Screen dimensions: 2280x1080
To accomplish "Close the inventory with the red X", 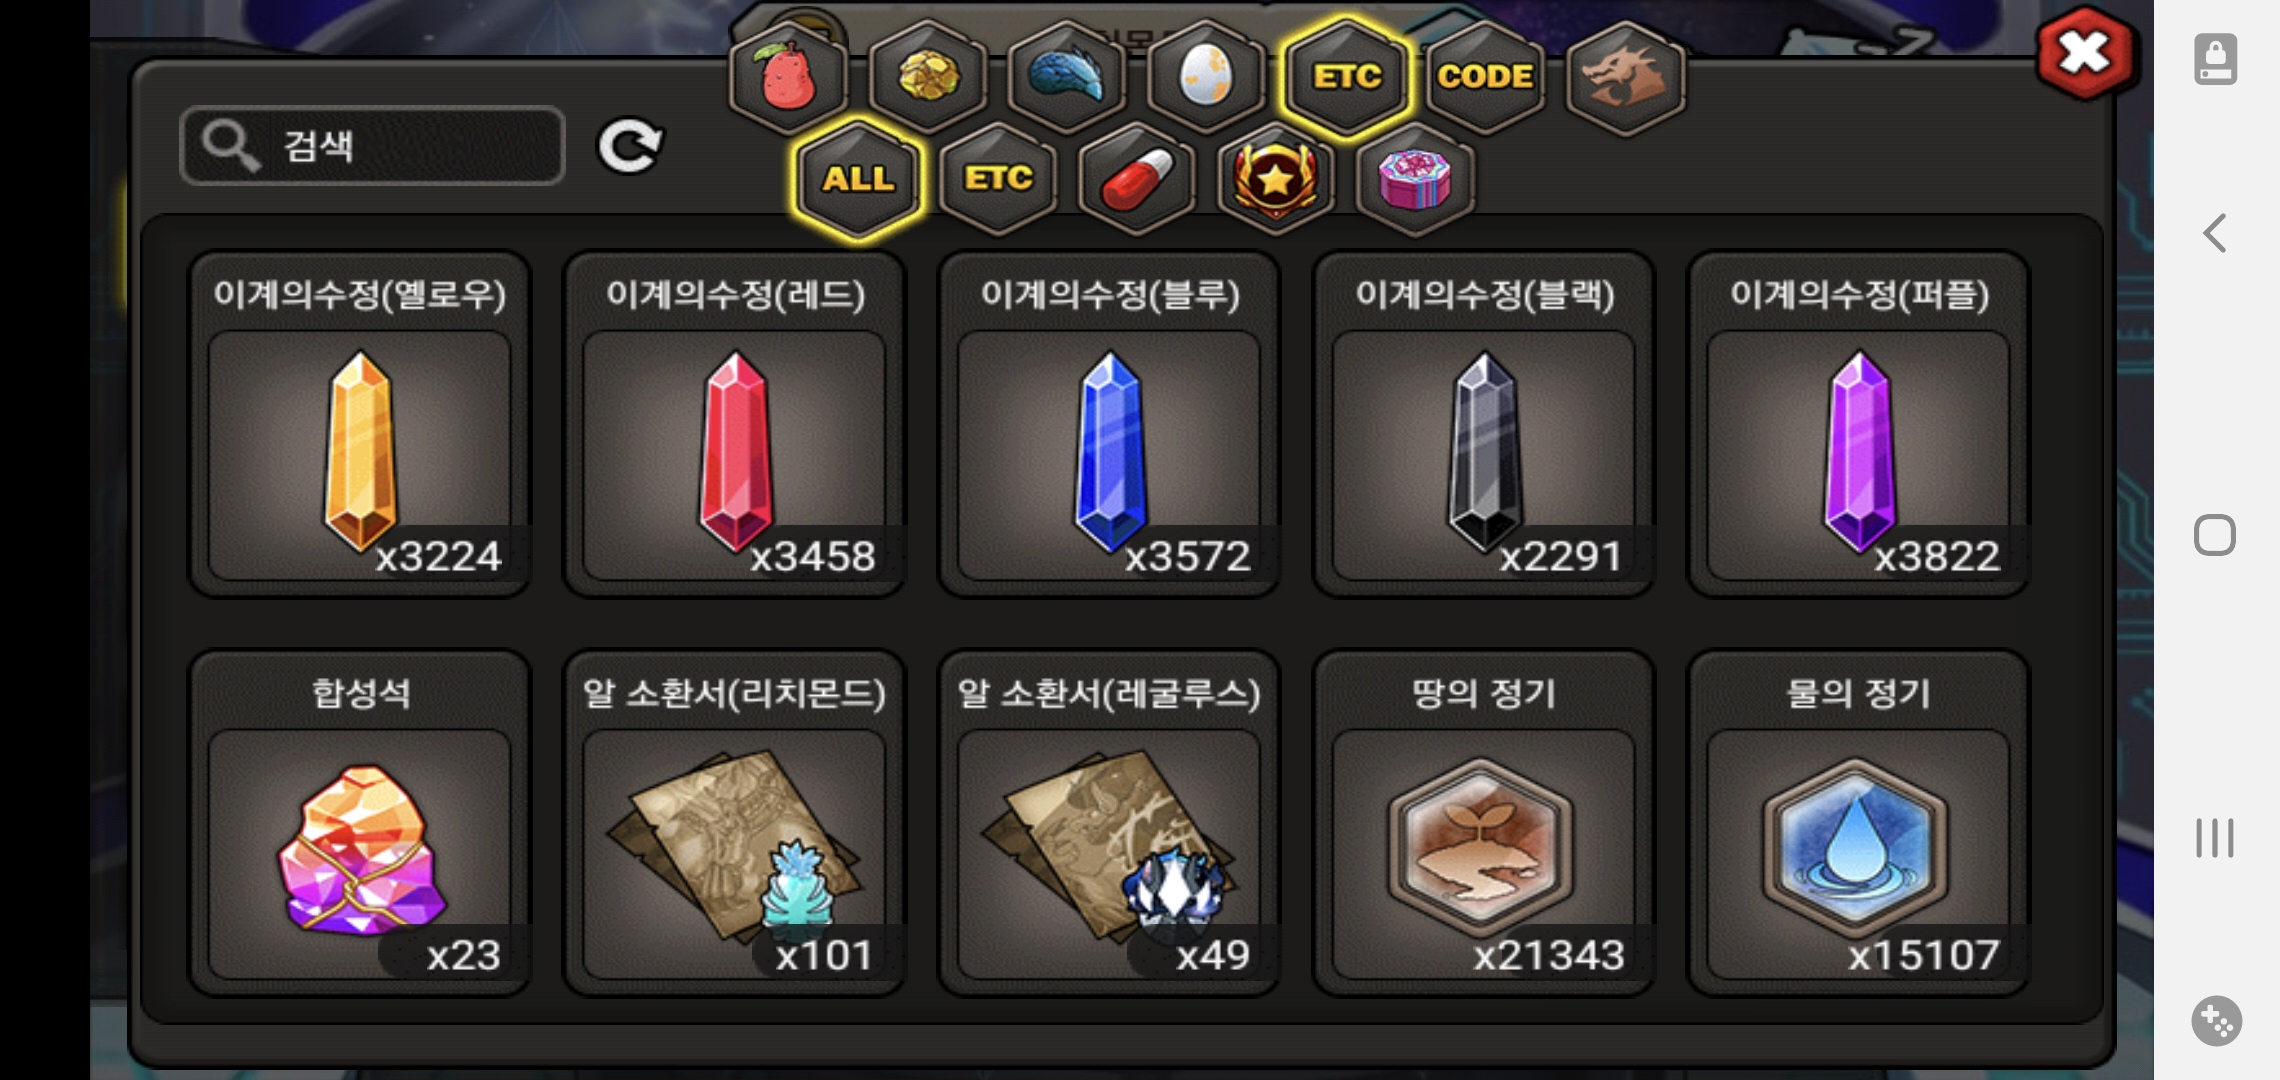I will 2085,54.
